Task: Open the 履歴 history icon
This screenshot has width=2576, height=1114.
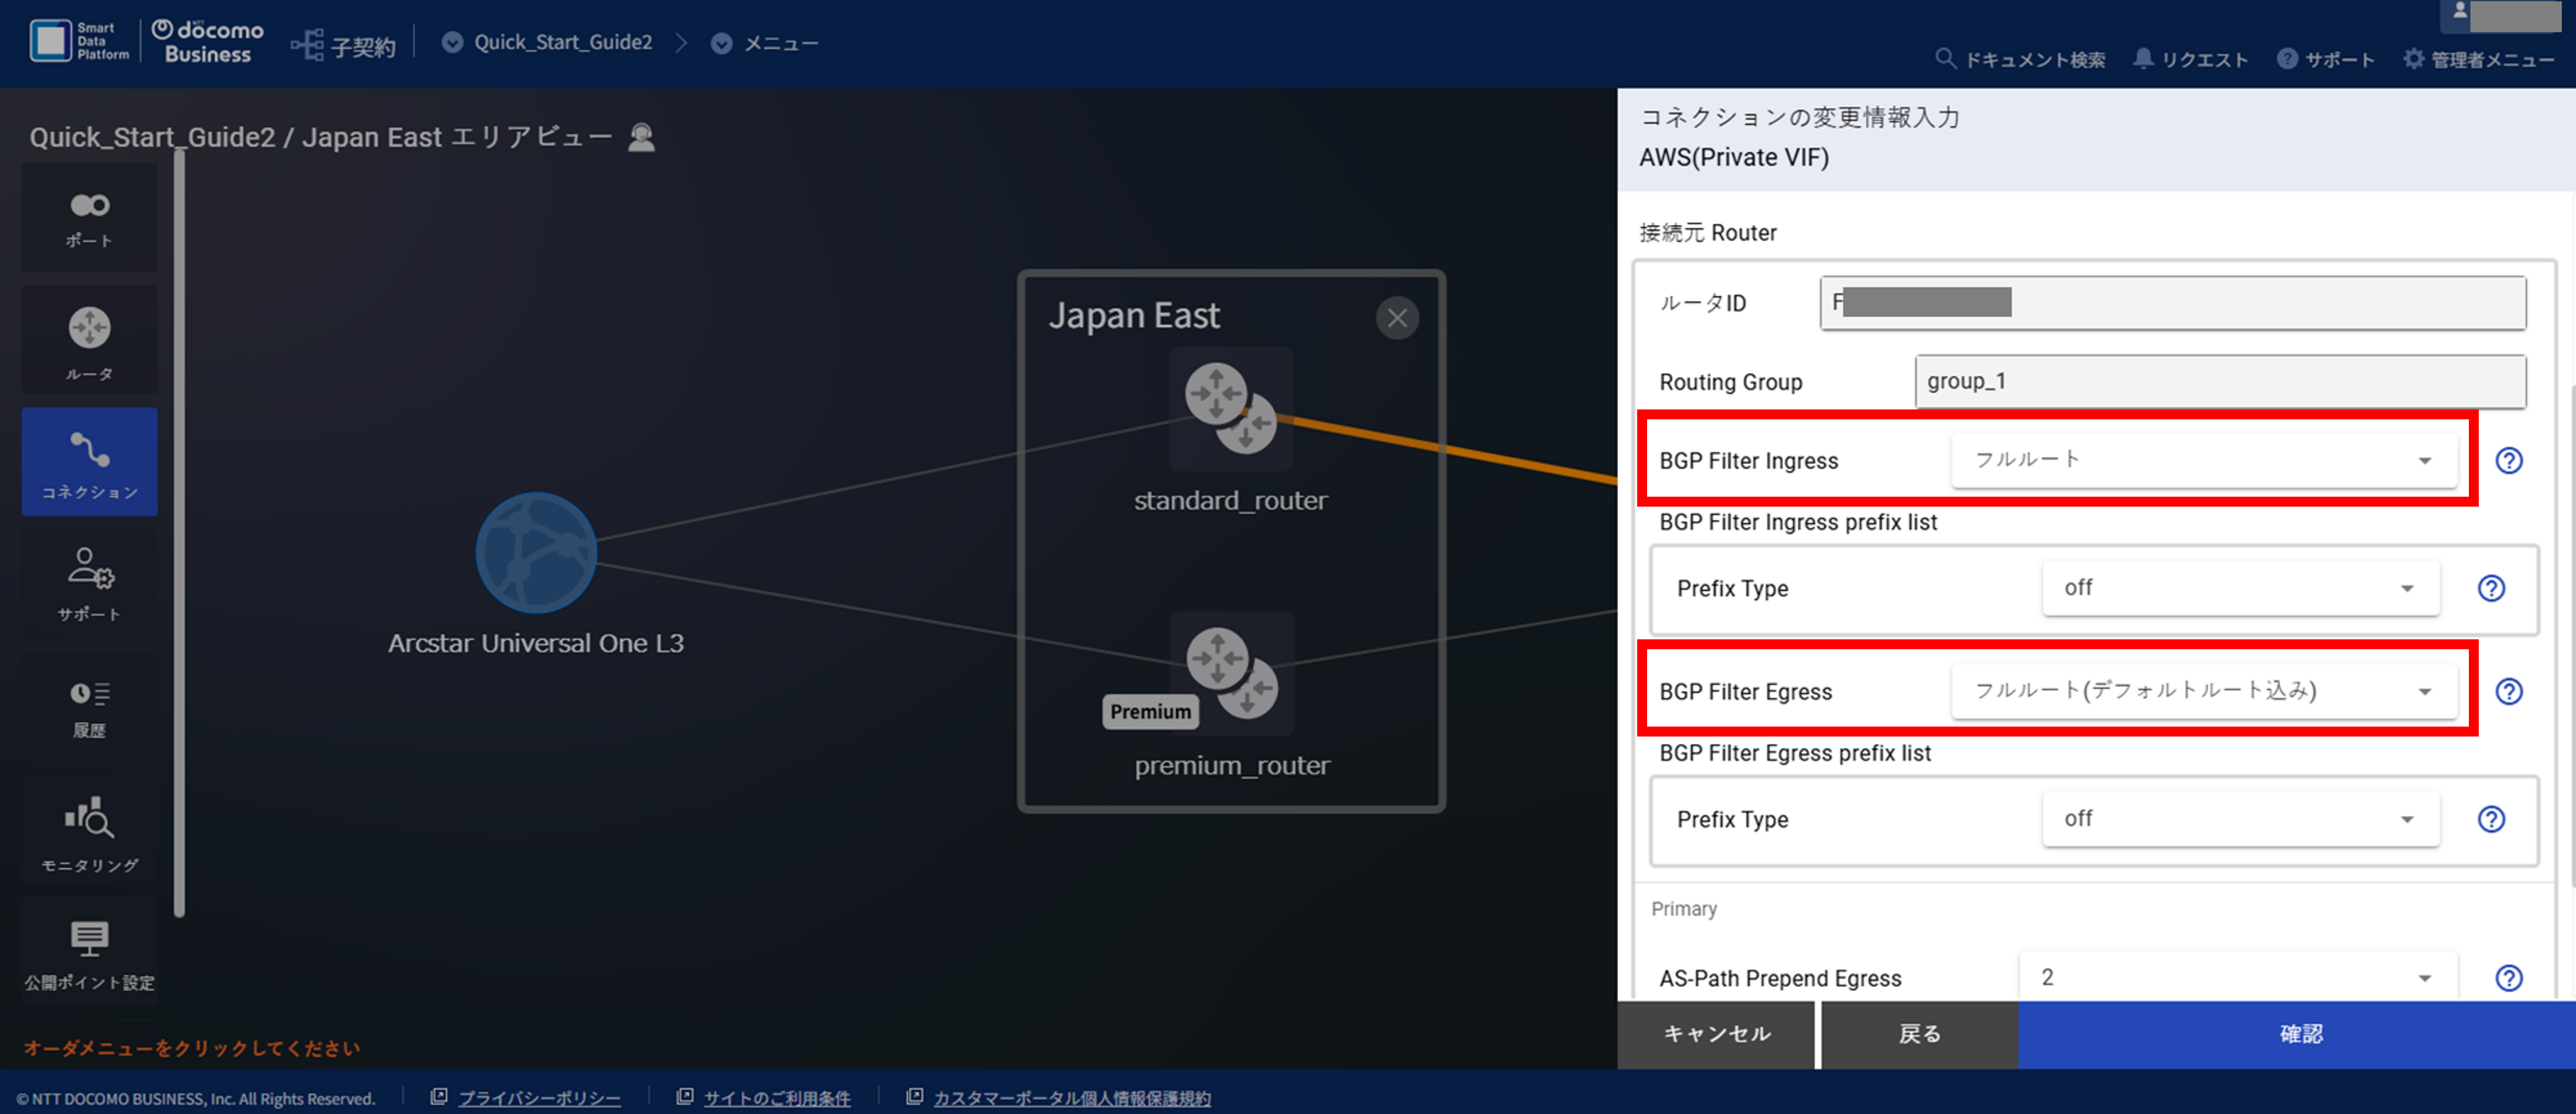Action: pos(89,708)
